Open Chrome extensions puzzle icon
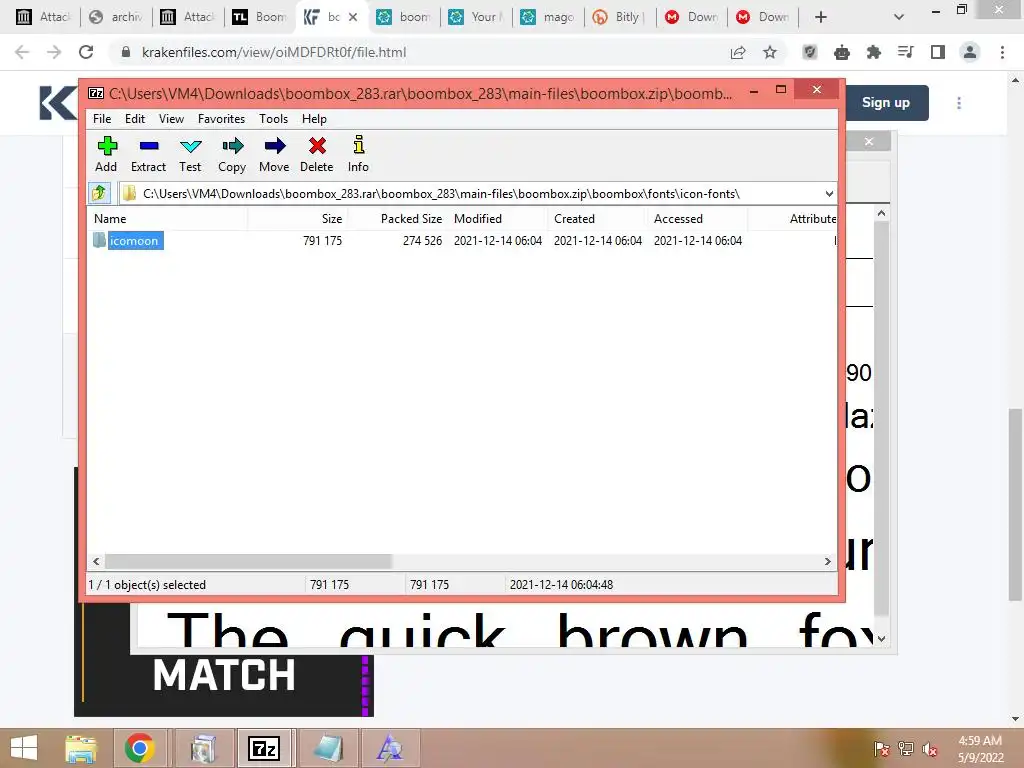Screen dimensions: 1024x768 [x=874, y=52]
